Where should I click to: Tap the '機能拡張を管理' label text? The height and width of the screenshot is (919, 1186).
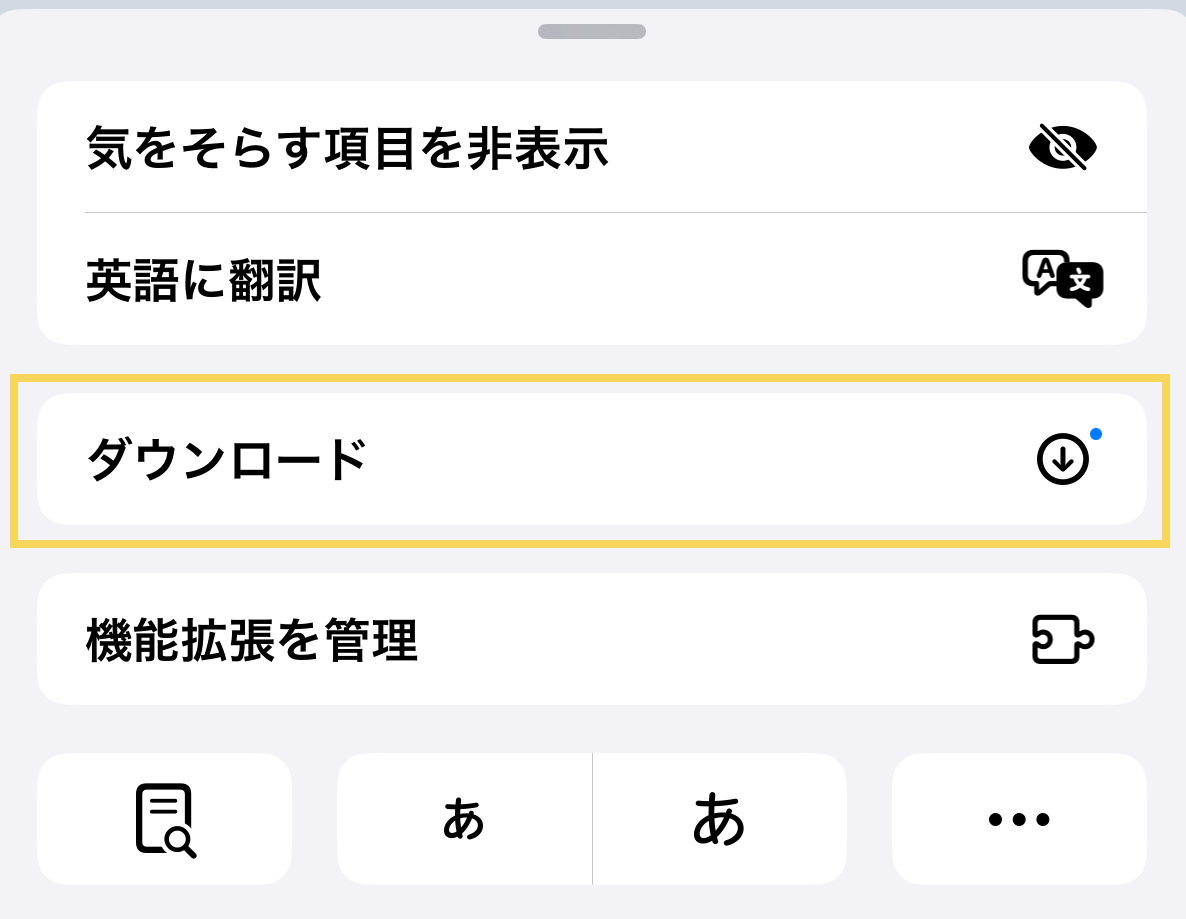point(251,641)
